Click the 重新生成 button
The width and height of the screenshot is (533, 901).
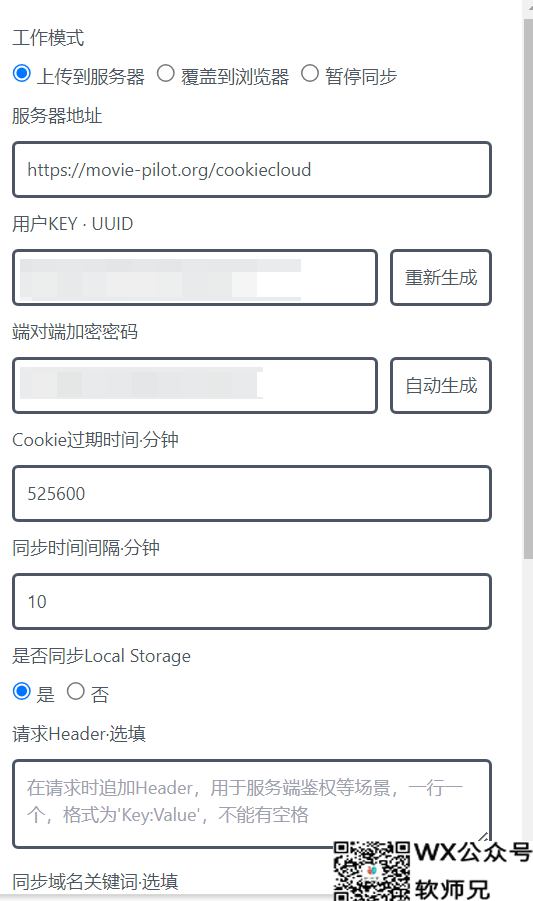[x=441, y=278]
